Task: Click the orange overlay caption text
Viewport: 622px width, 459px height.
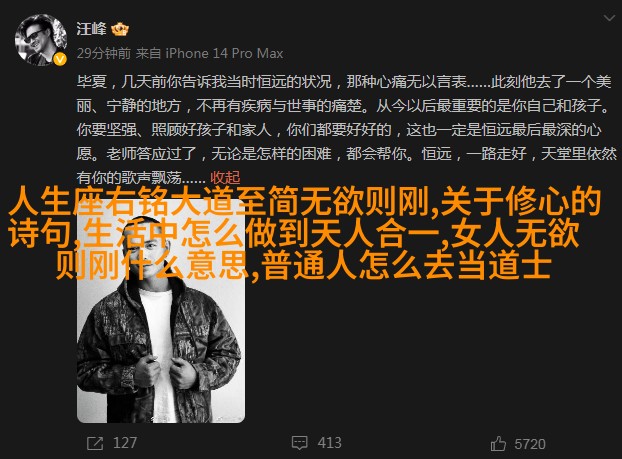Action: pyautogui.click(x=304, y=233)
